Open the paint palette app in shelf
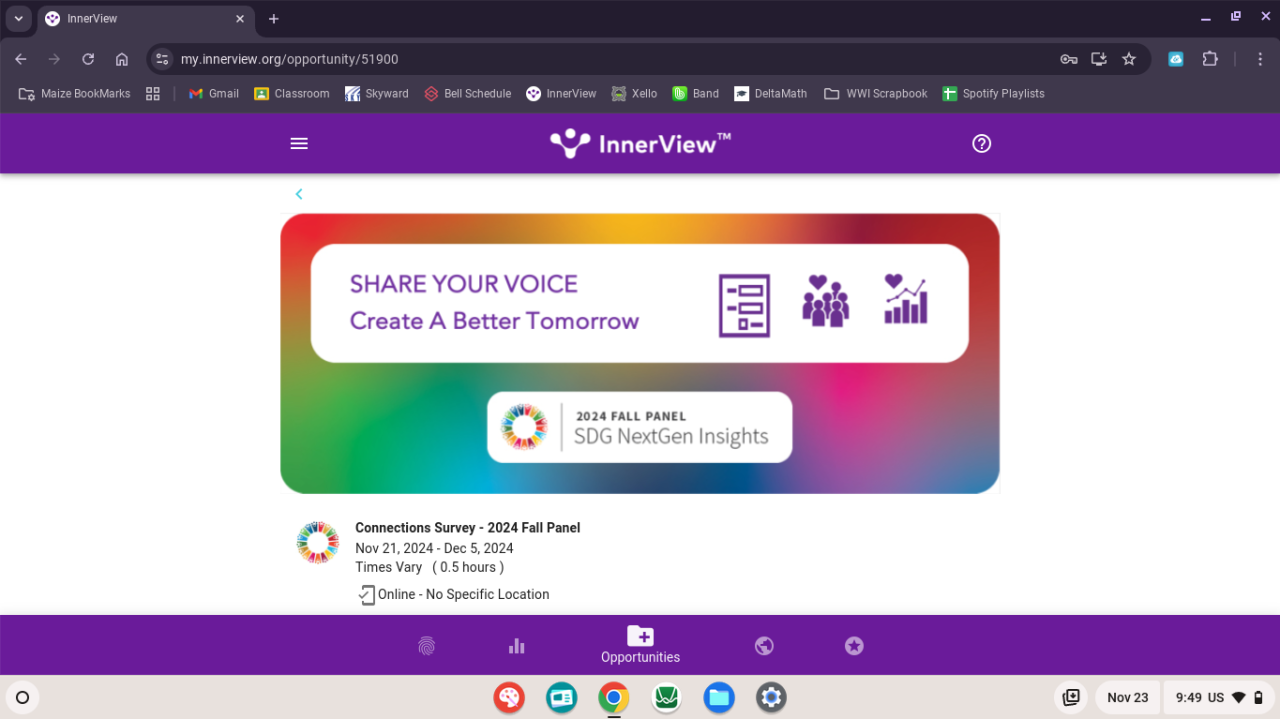1280x719 pixels. 509,697
